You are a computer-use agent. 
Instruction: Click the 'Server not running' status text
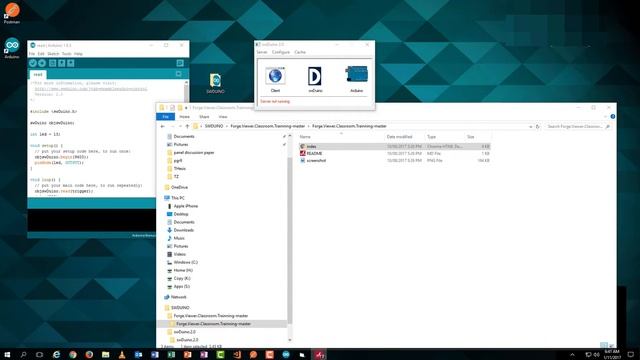click(x=275, y=101)
